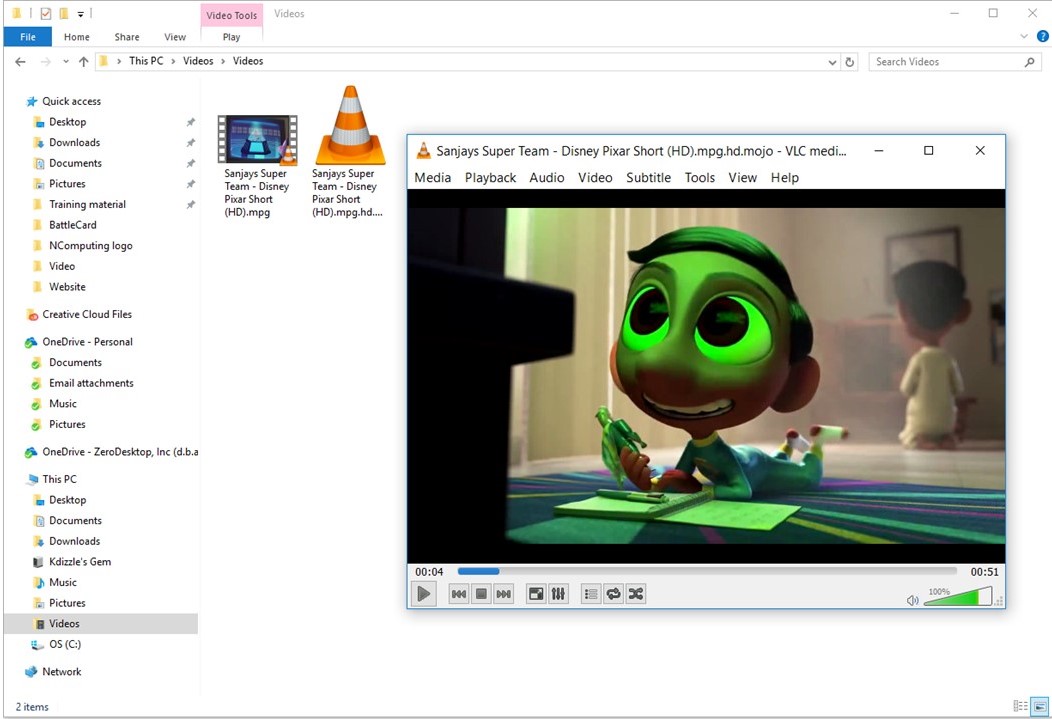The width and height of the screenshot is (1052, 719).
Task: Toggle shuffle (random) in VLC
Action: pyautogui.click(x=635, y=594)
